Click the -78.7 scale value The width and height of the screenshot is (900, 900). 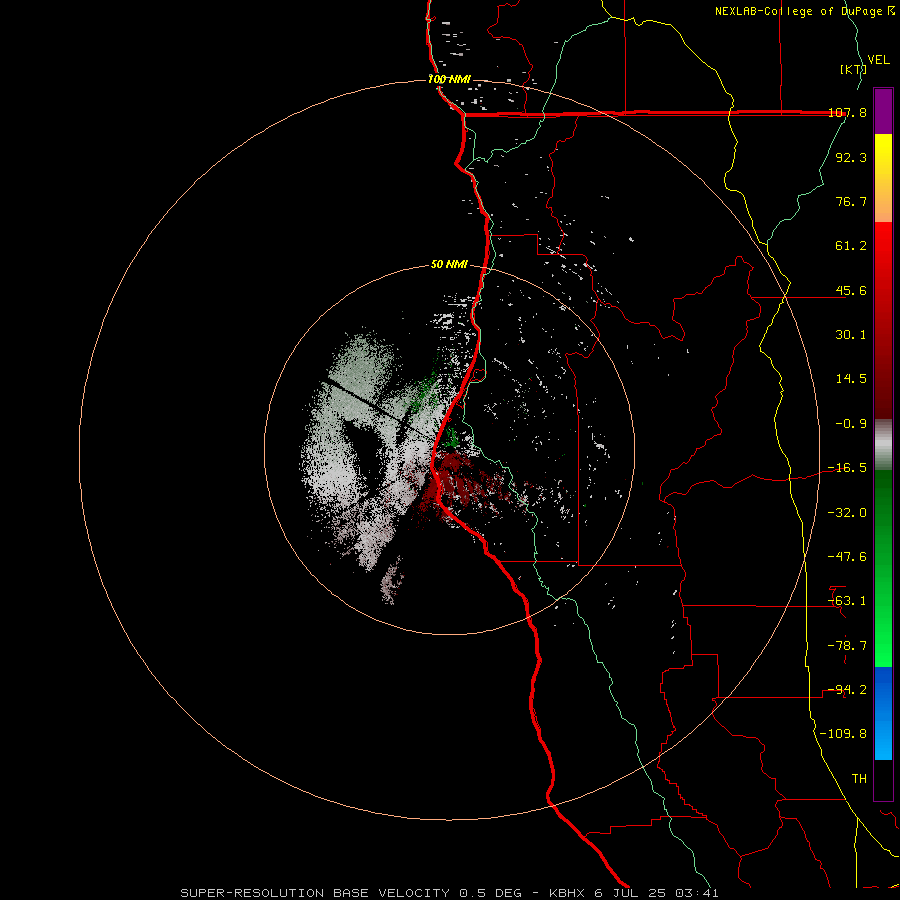[847, 646]
